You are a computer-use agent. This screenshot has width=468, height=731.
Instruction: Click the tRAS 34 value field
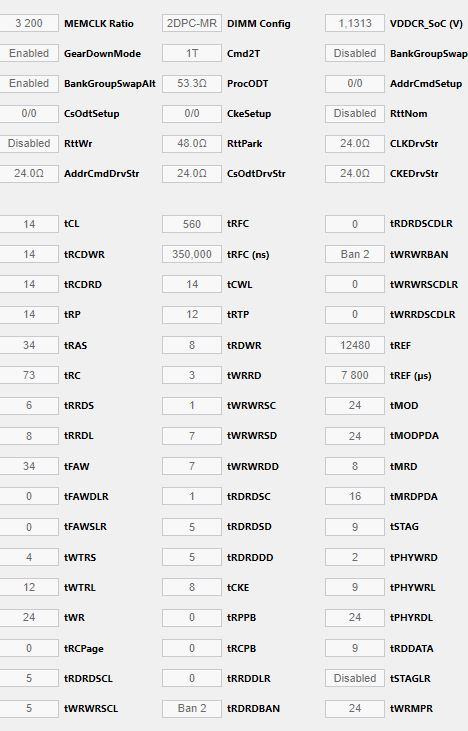click(x=29, y=345)
